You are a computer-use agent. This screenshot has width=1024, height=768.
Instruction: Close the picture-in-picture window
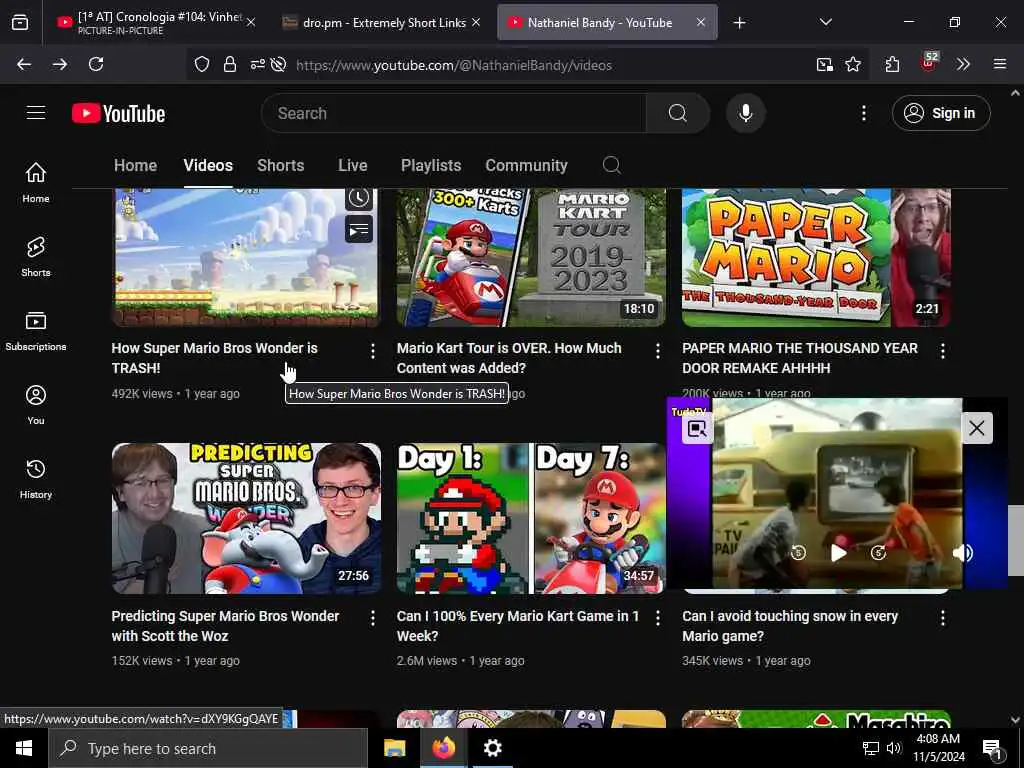tap(976, 428)
